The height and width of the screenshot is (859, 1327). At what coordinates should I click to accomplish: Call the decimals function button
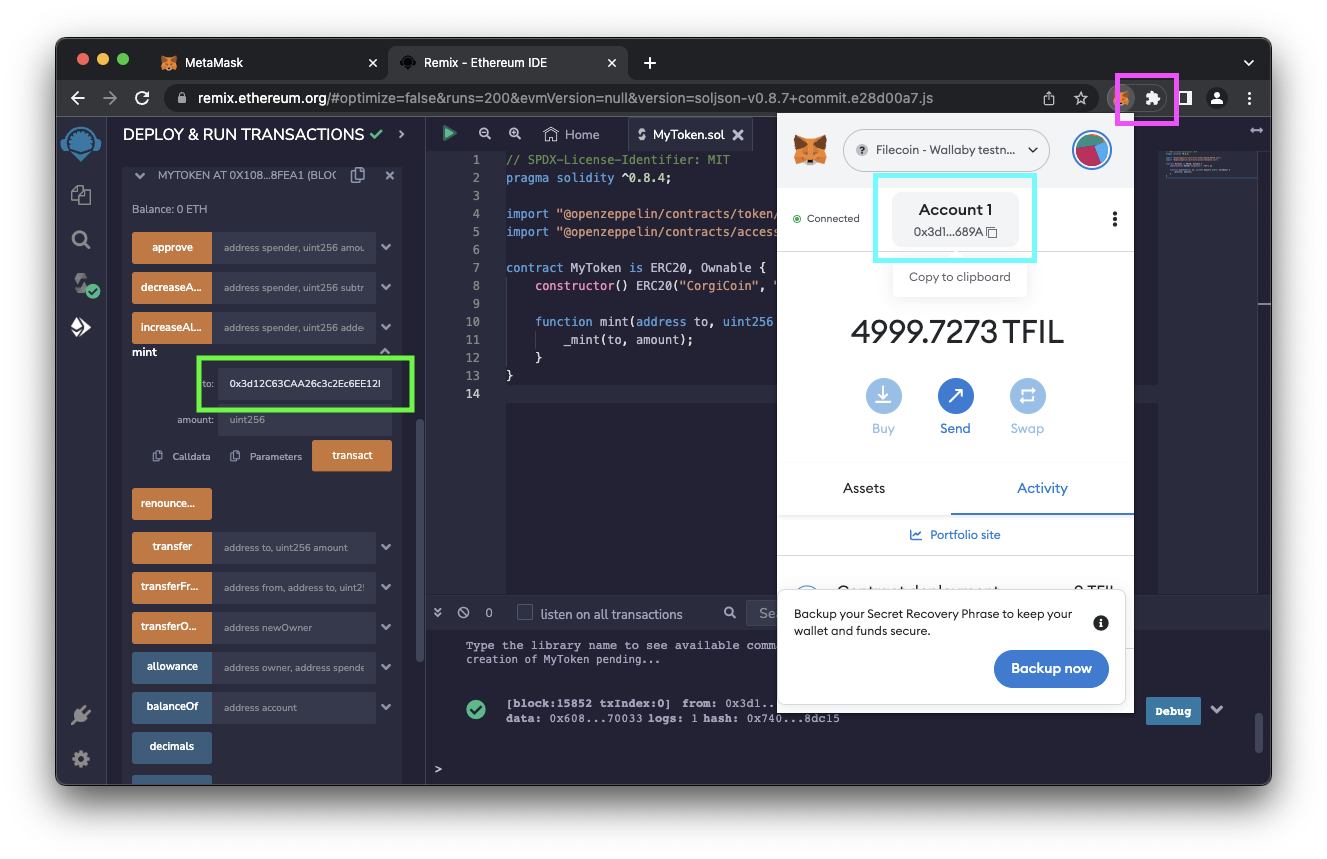click(172, 747)
